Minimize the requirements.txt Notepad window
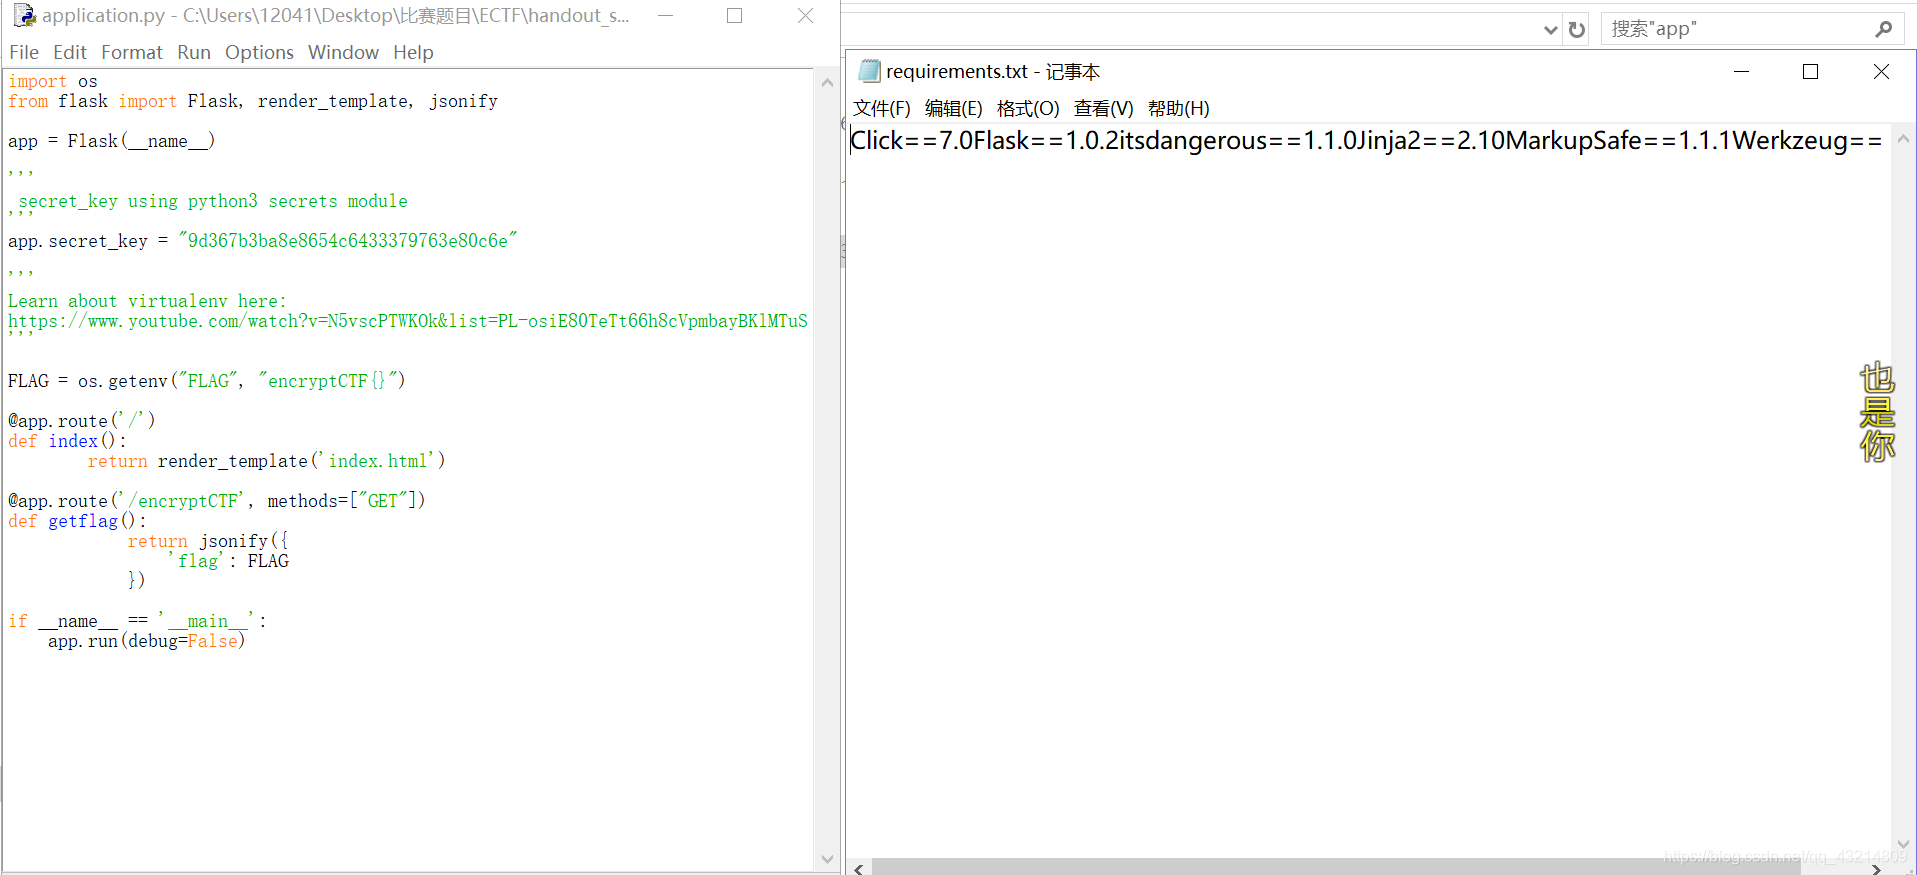Image resolution: width=1917 pixels, height=875 pixels. (x=1741, y=71)
